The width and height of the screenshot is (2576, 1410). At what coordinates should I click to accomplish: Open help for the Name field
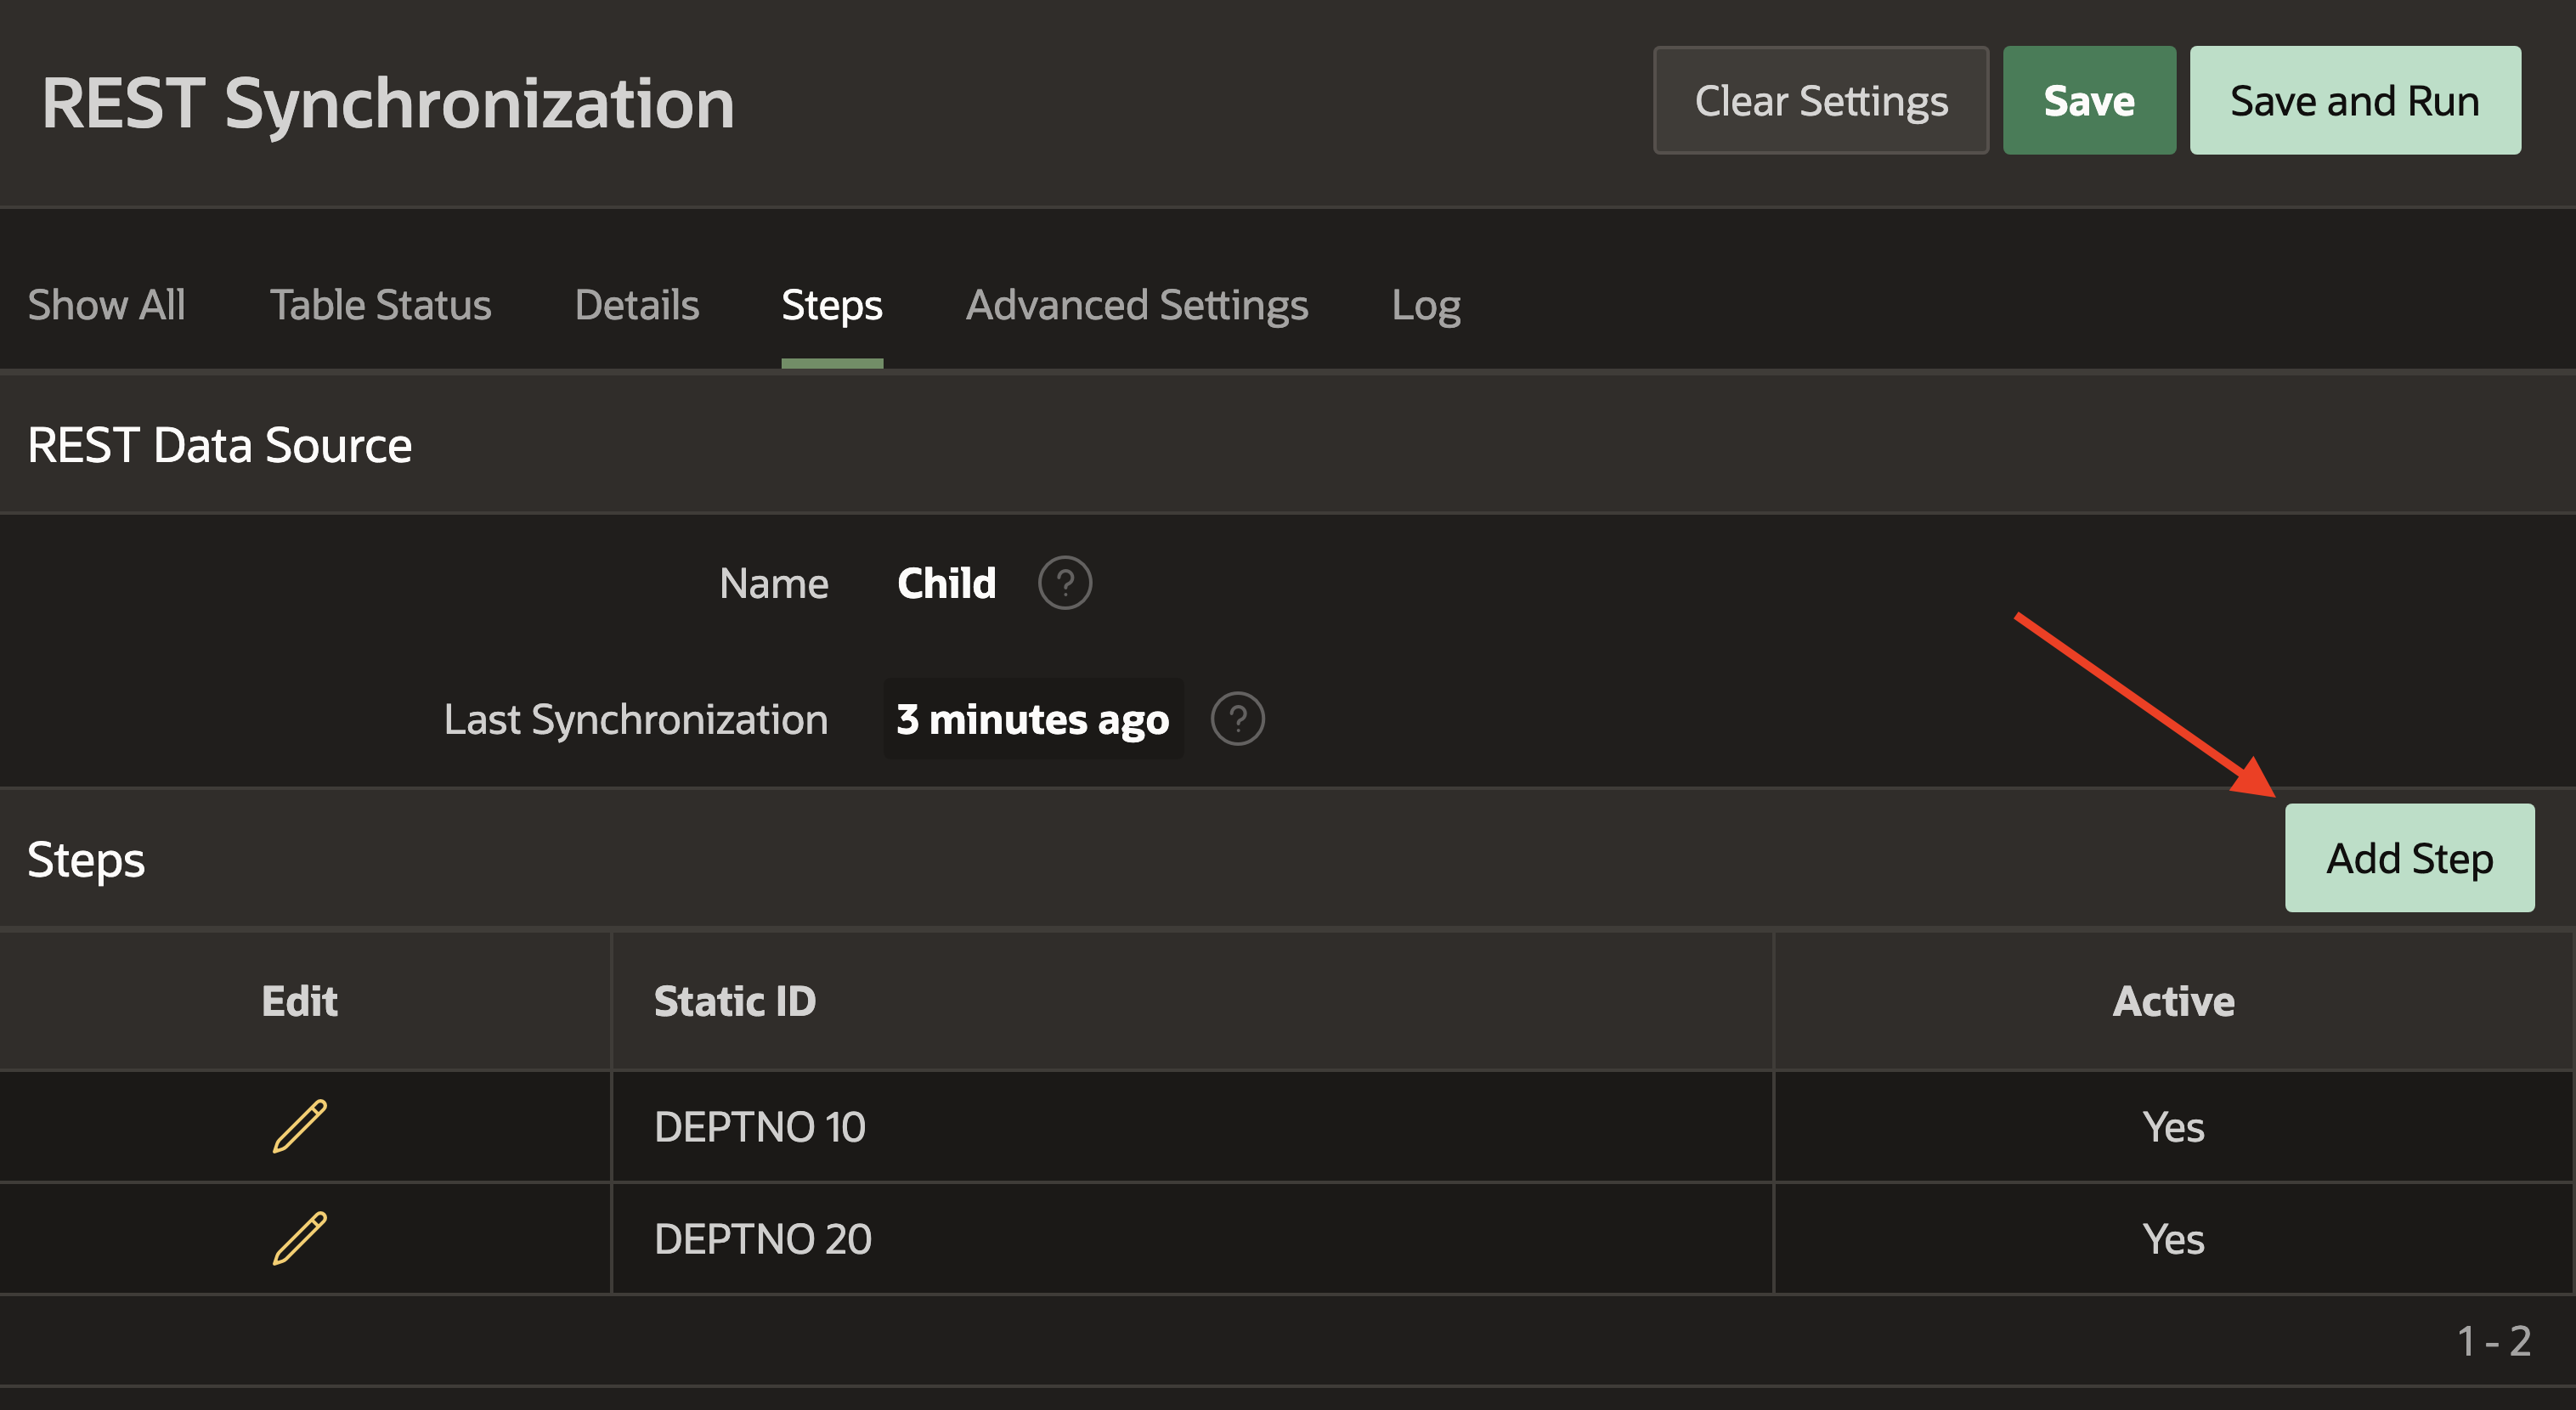point(1065,583)
